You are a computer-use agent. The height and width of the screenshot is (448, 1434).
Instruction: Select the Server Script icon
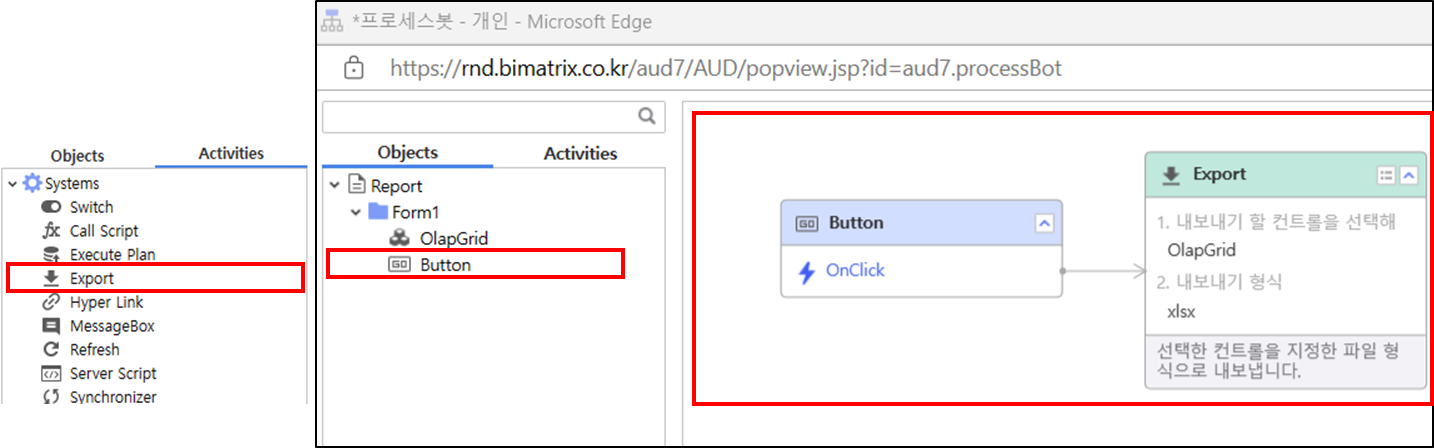click(51, 374)
